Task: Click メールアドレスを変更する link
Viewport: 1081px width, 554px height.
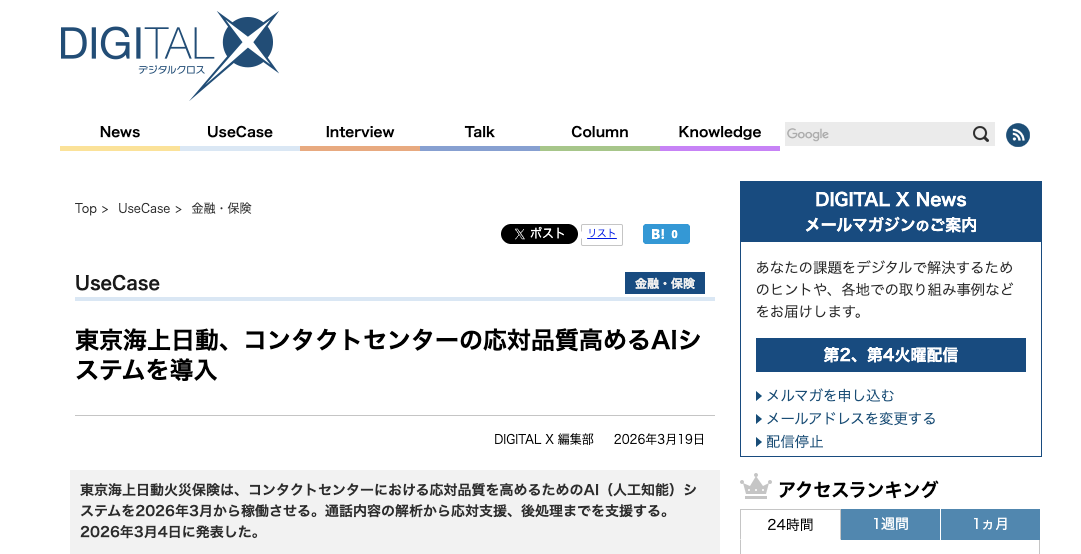Action: click(850, 418)
